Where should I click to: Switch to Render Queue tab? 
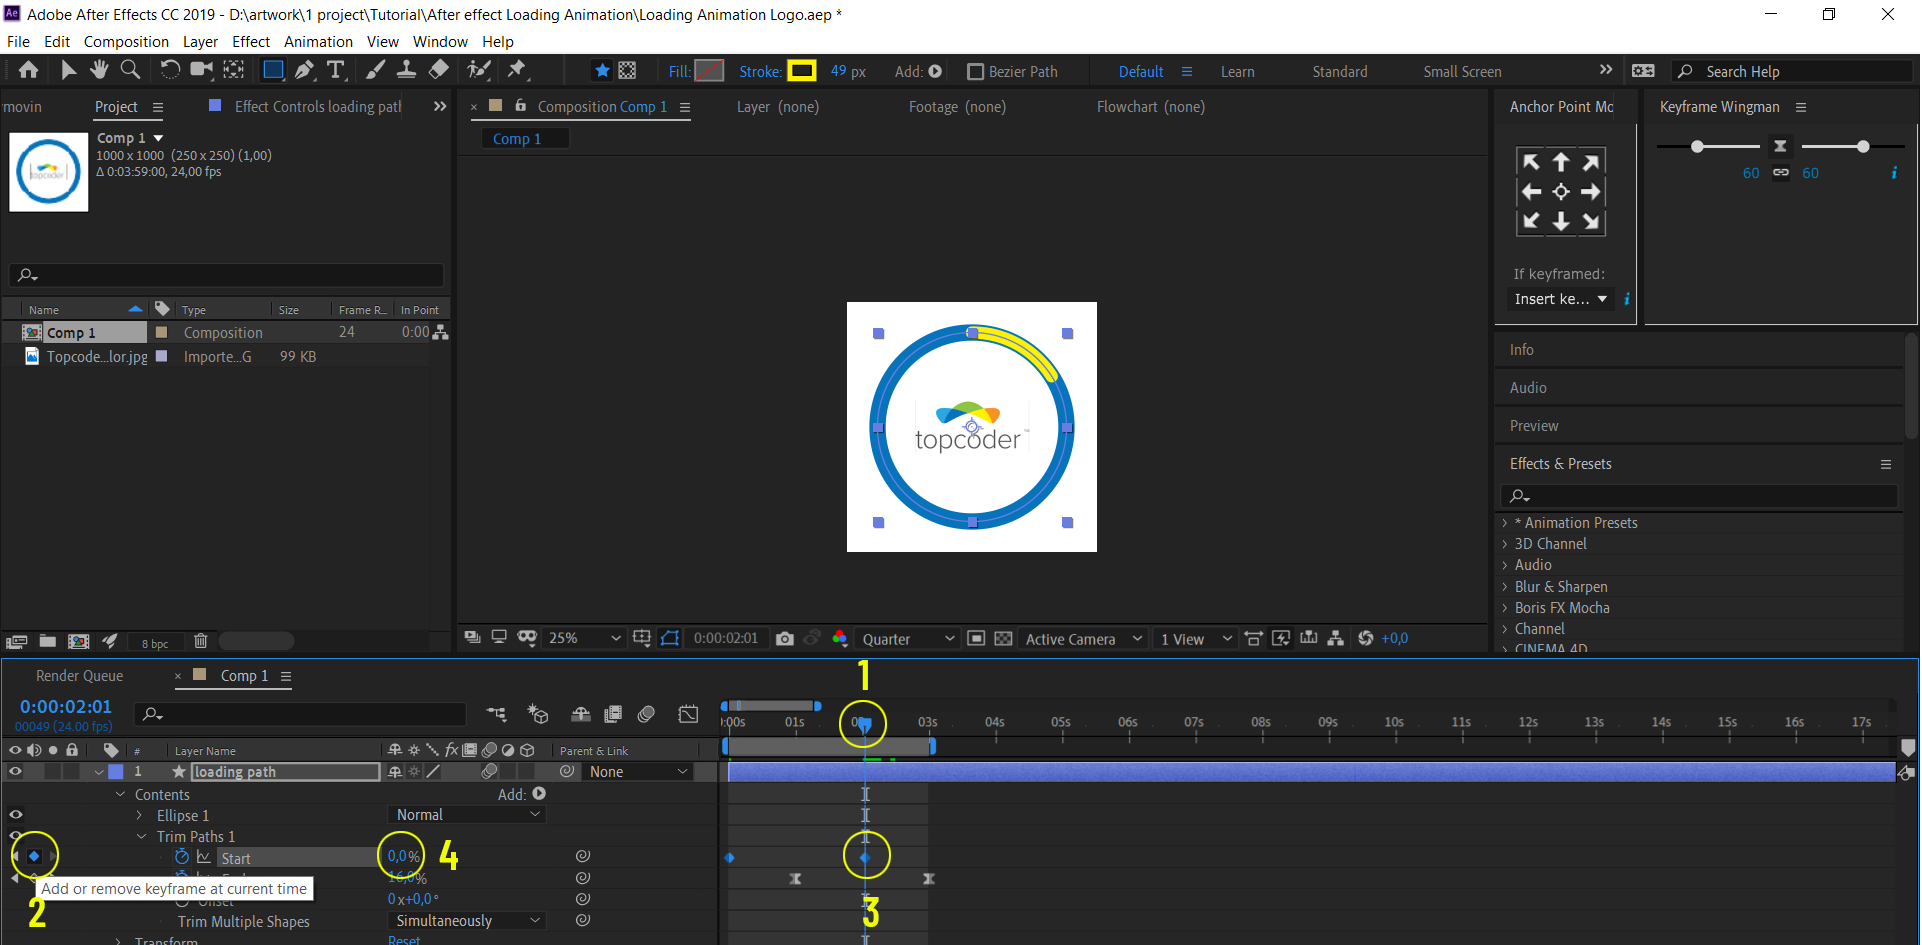point(80,676)
